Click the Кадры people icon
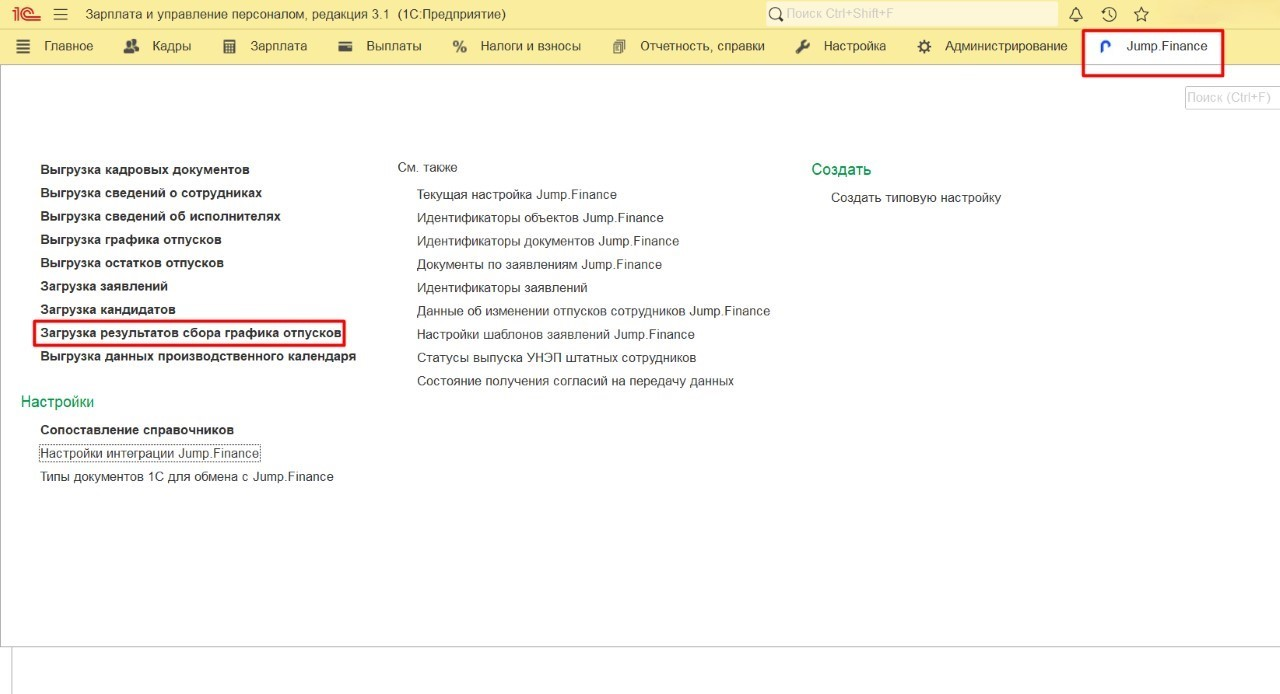Screen dimensions: 1280x694 tap(131, 47)
